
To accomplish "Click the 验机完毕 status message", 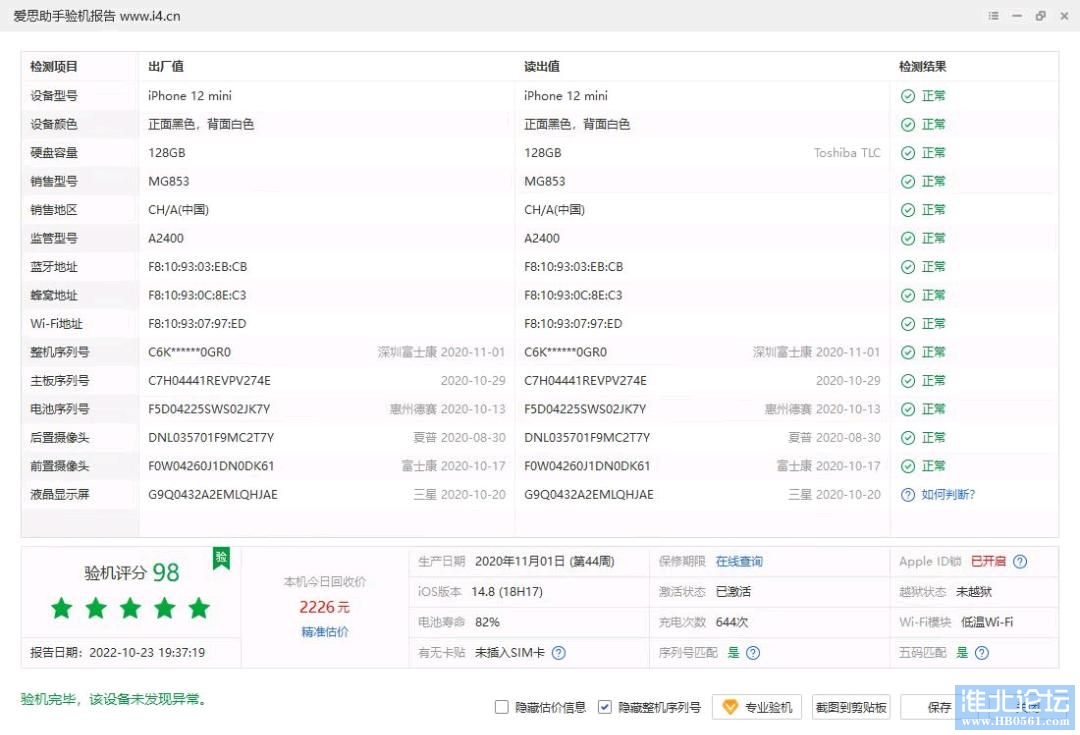I will click(x=114, y=699).
